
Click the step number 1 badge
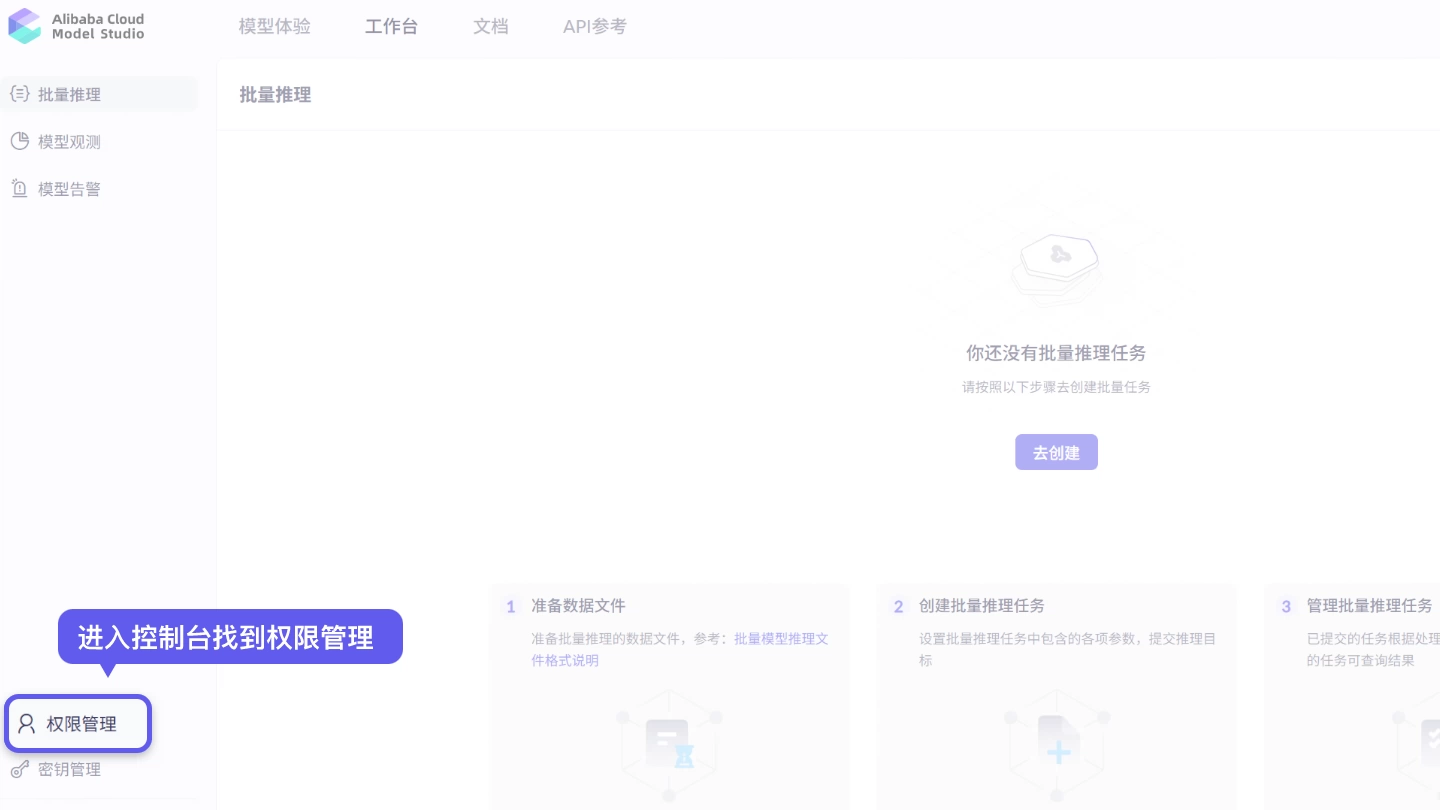(511, 607)
